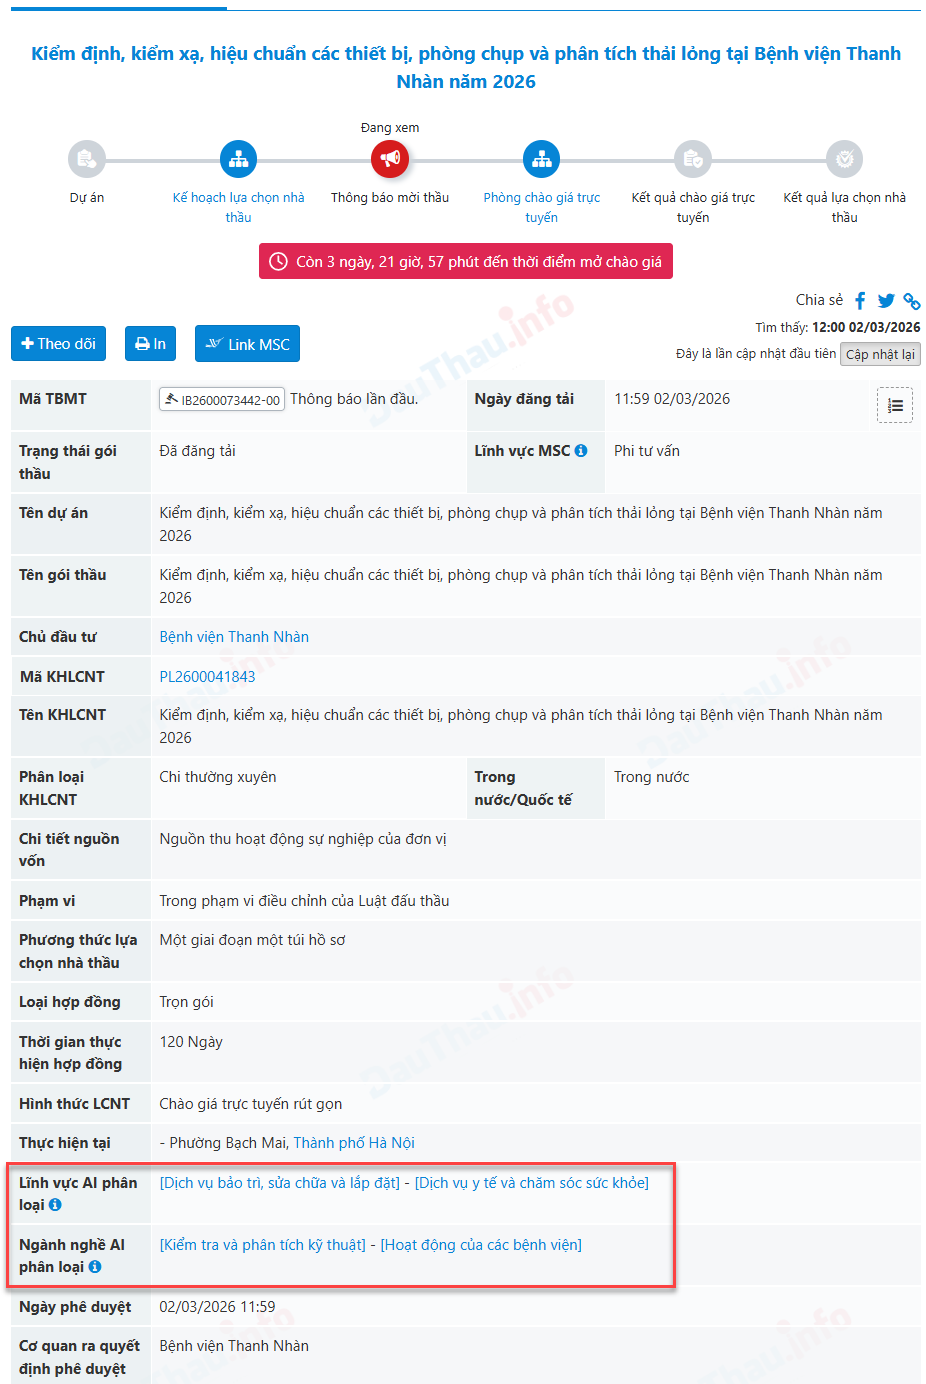Viewport: 926px width, 1384px height.
Task: Open the Bệnh viện Thanh Nhàn investor link
Action: click(234, 637)
